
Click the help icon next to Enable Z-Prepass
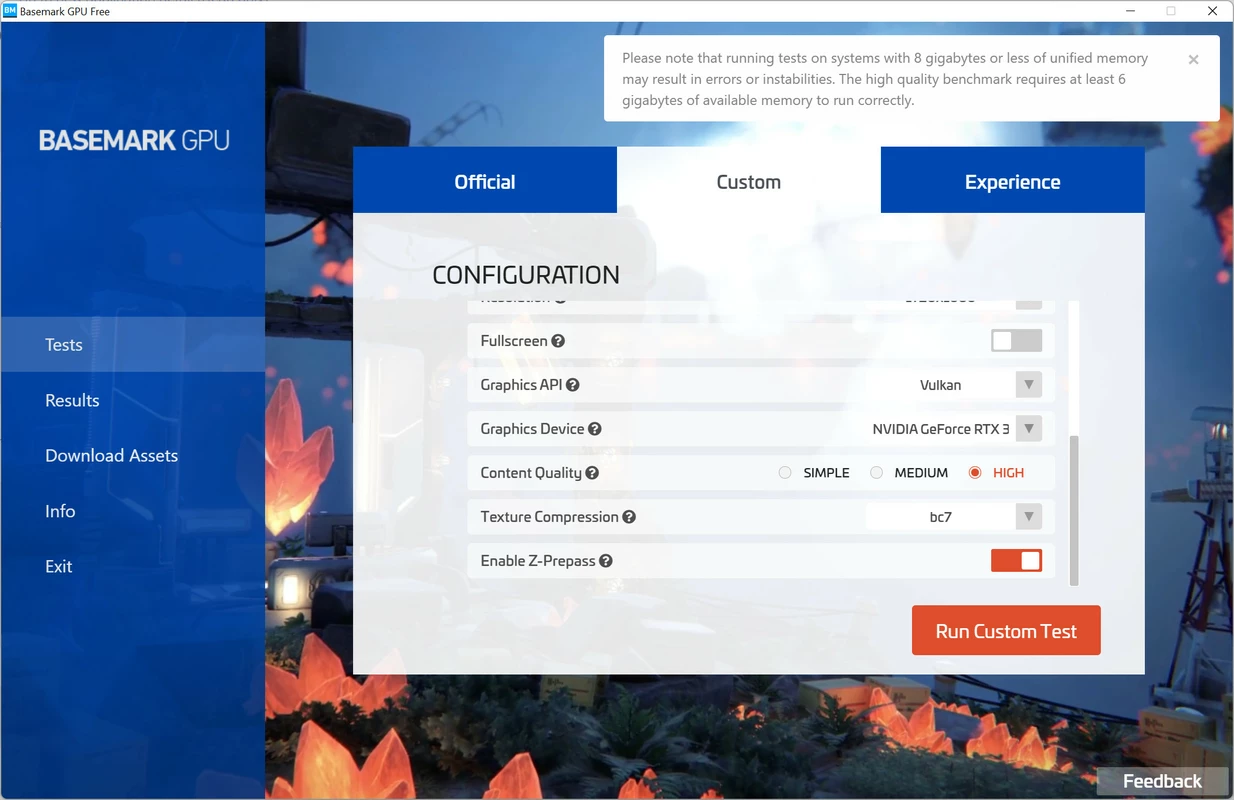pos(606,561)
